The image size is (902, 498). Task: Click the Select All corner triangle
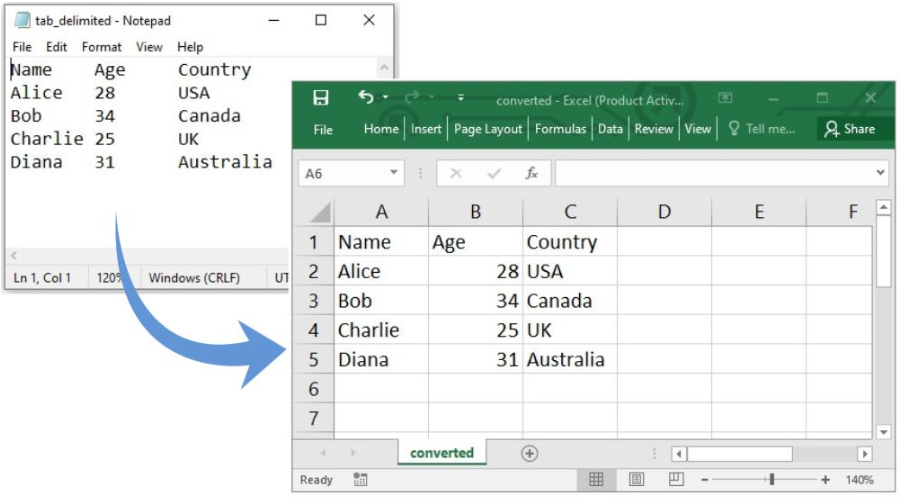(319, 212)
